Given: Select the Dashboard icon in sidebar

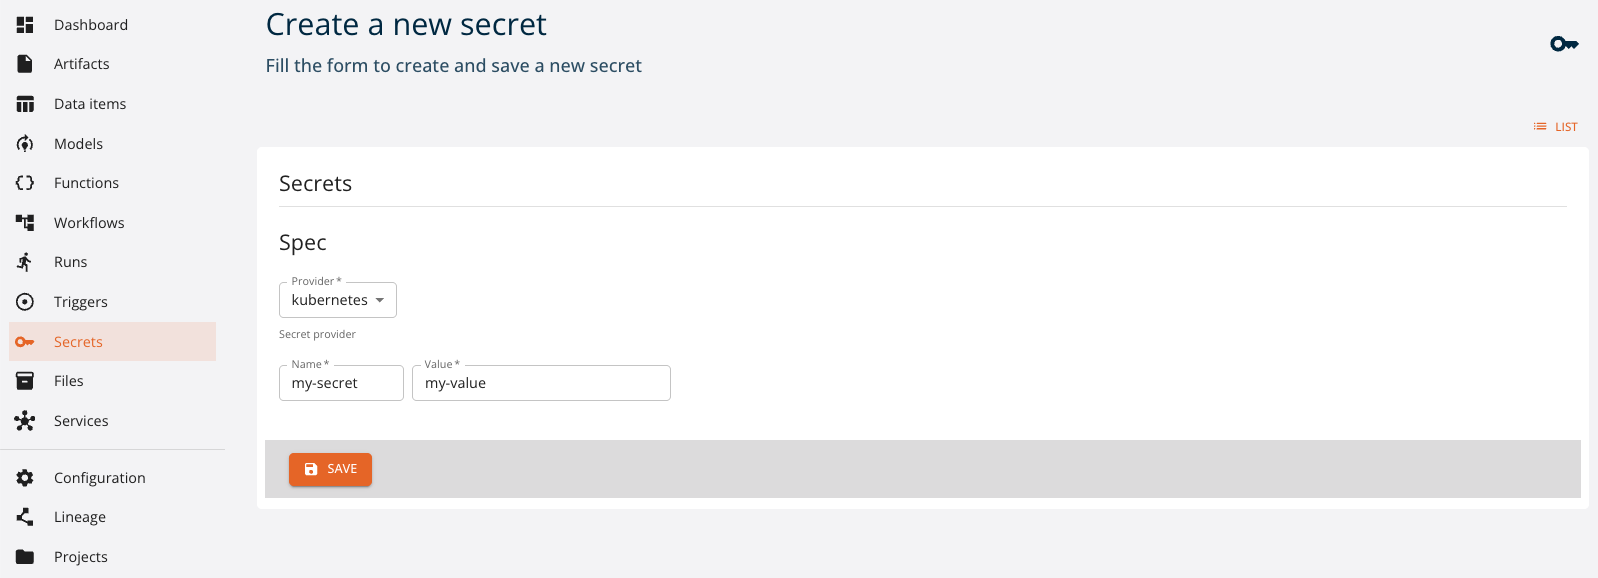Looking at the screenshot, I should tap(25, 24).
